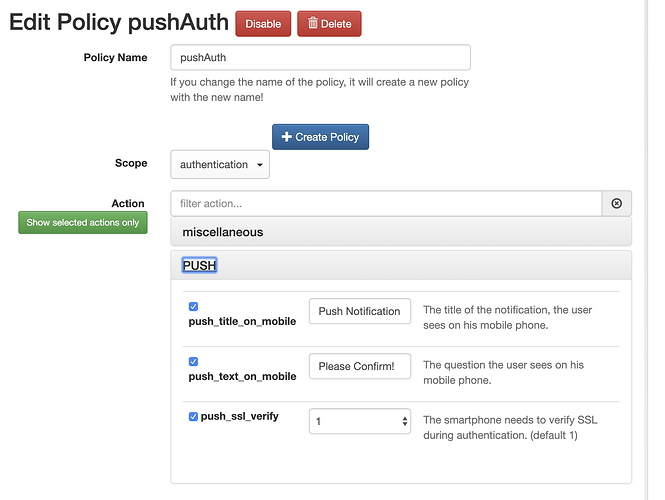Click Show selected actions only button
The image size is (665, 500).
(x=83, y=223)
